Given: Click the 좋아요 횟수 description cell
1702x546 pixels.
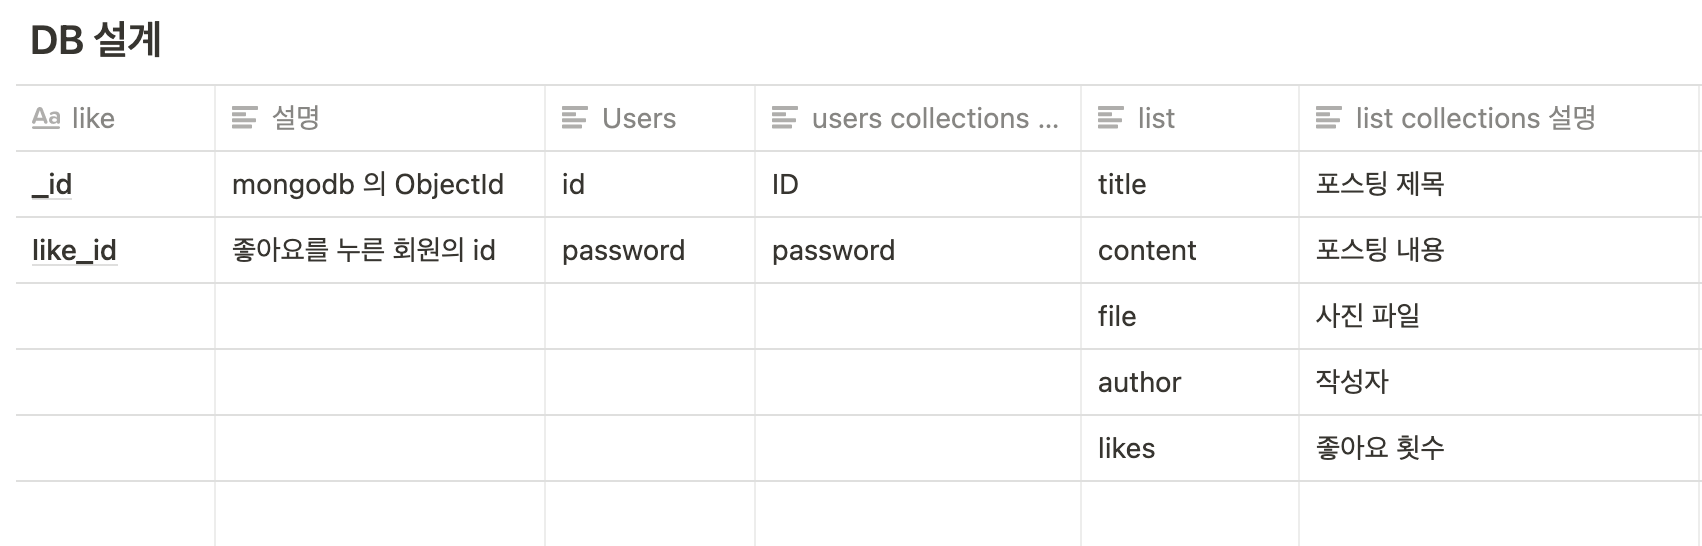Looking at the screenshot, I should pyautogui.click(x=1500, y=448).
